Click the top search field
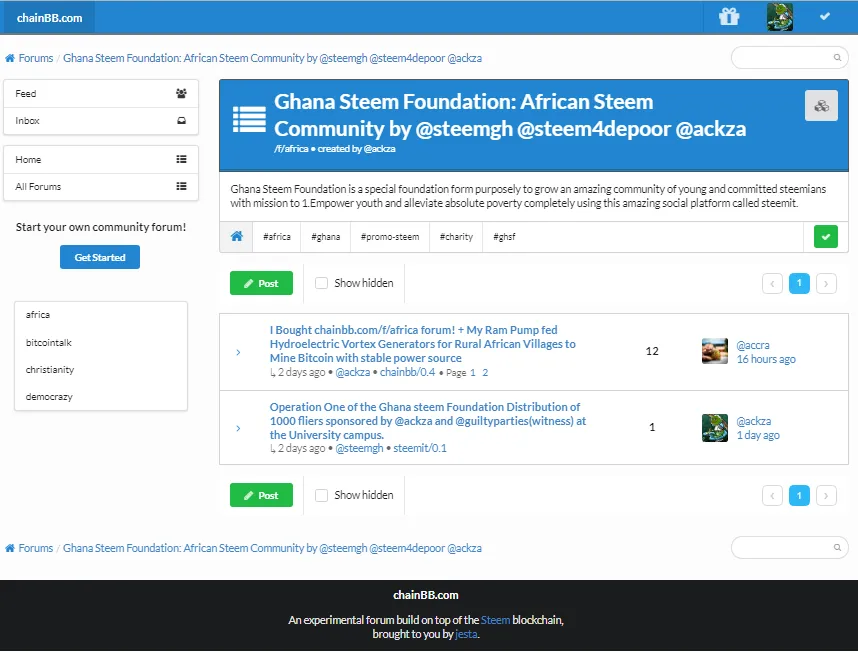The width and height of the screenshot is (858, 653). (790, 57)
